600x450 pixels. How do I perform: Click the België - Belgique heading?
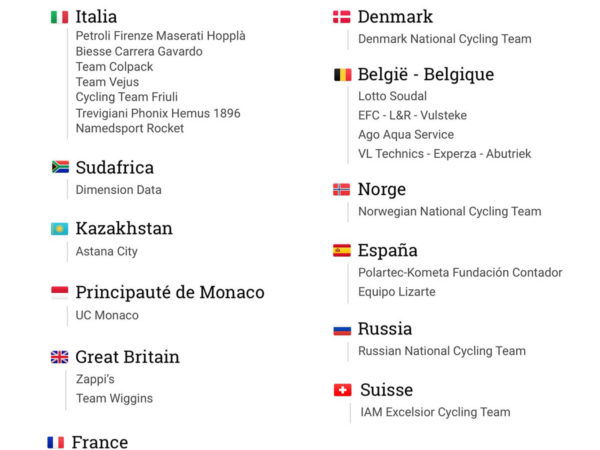426,75
